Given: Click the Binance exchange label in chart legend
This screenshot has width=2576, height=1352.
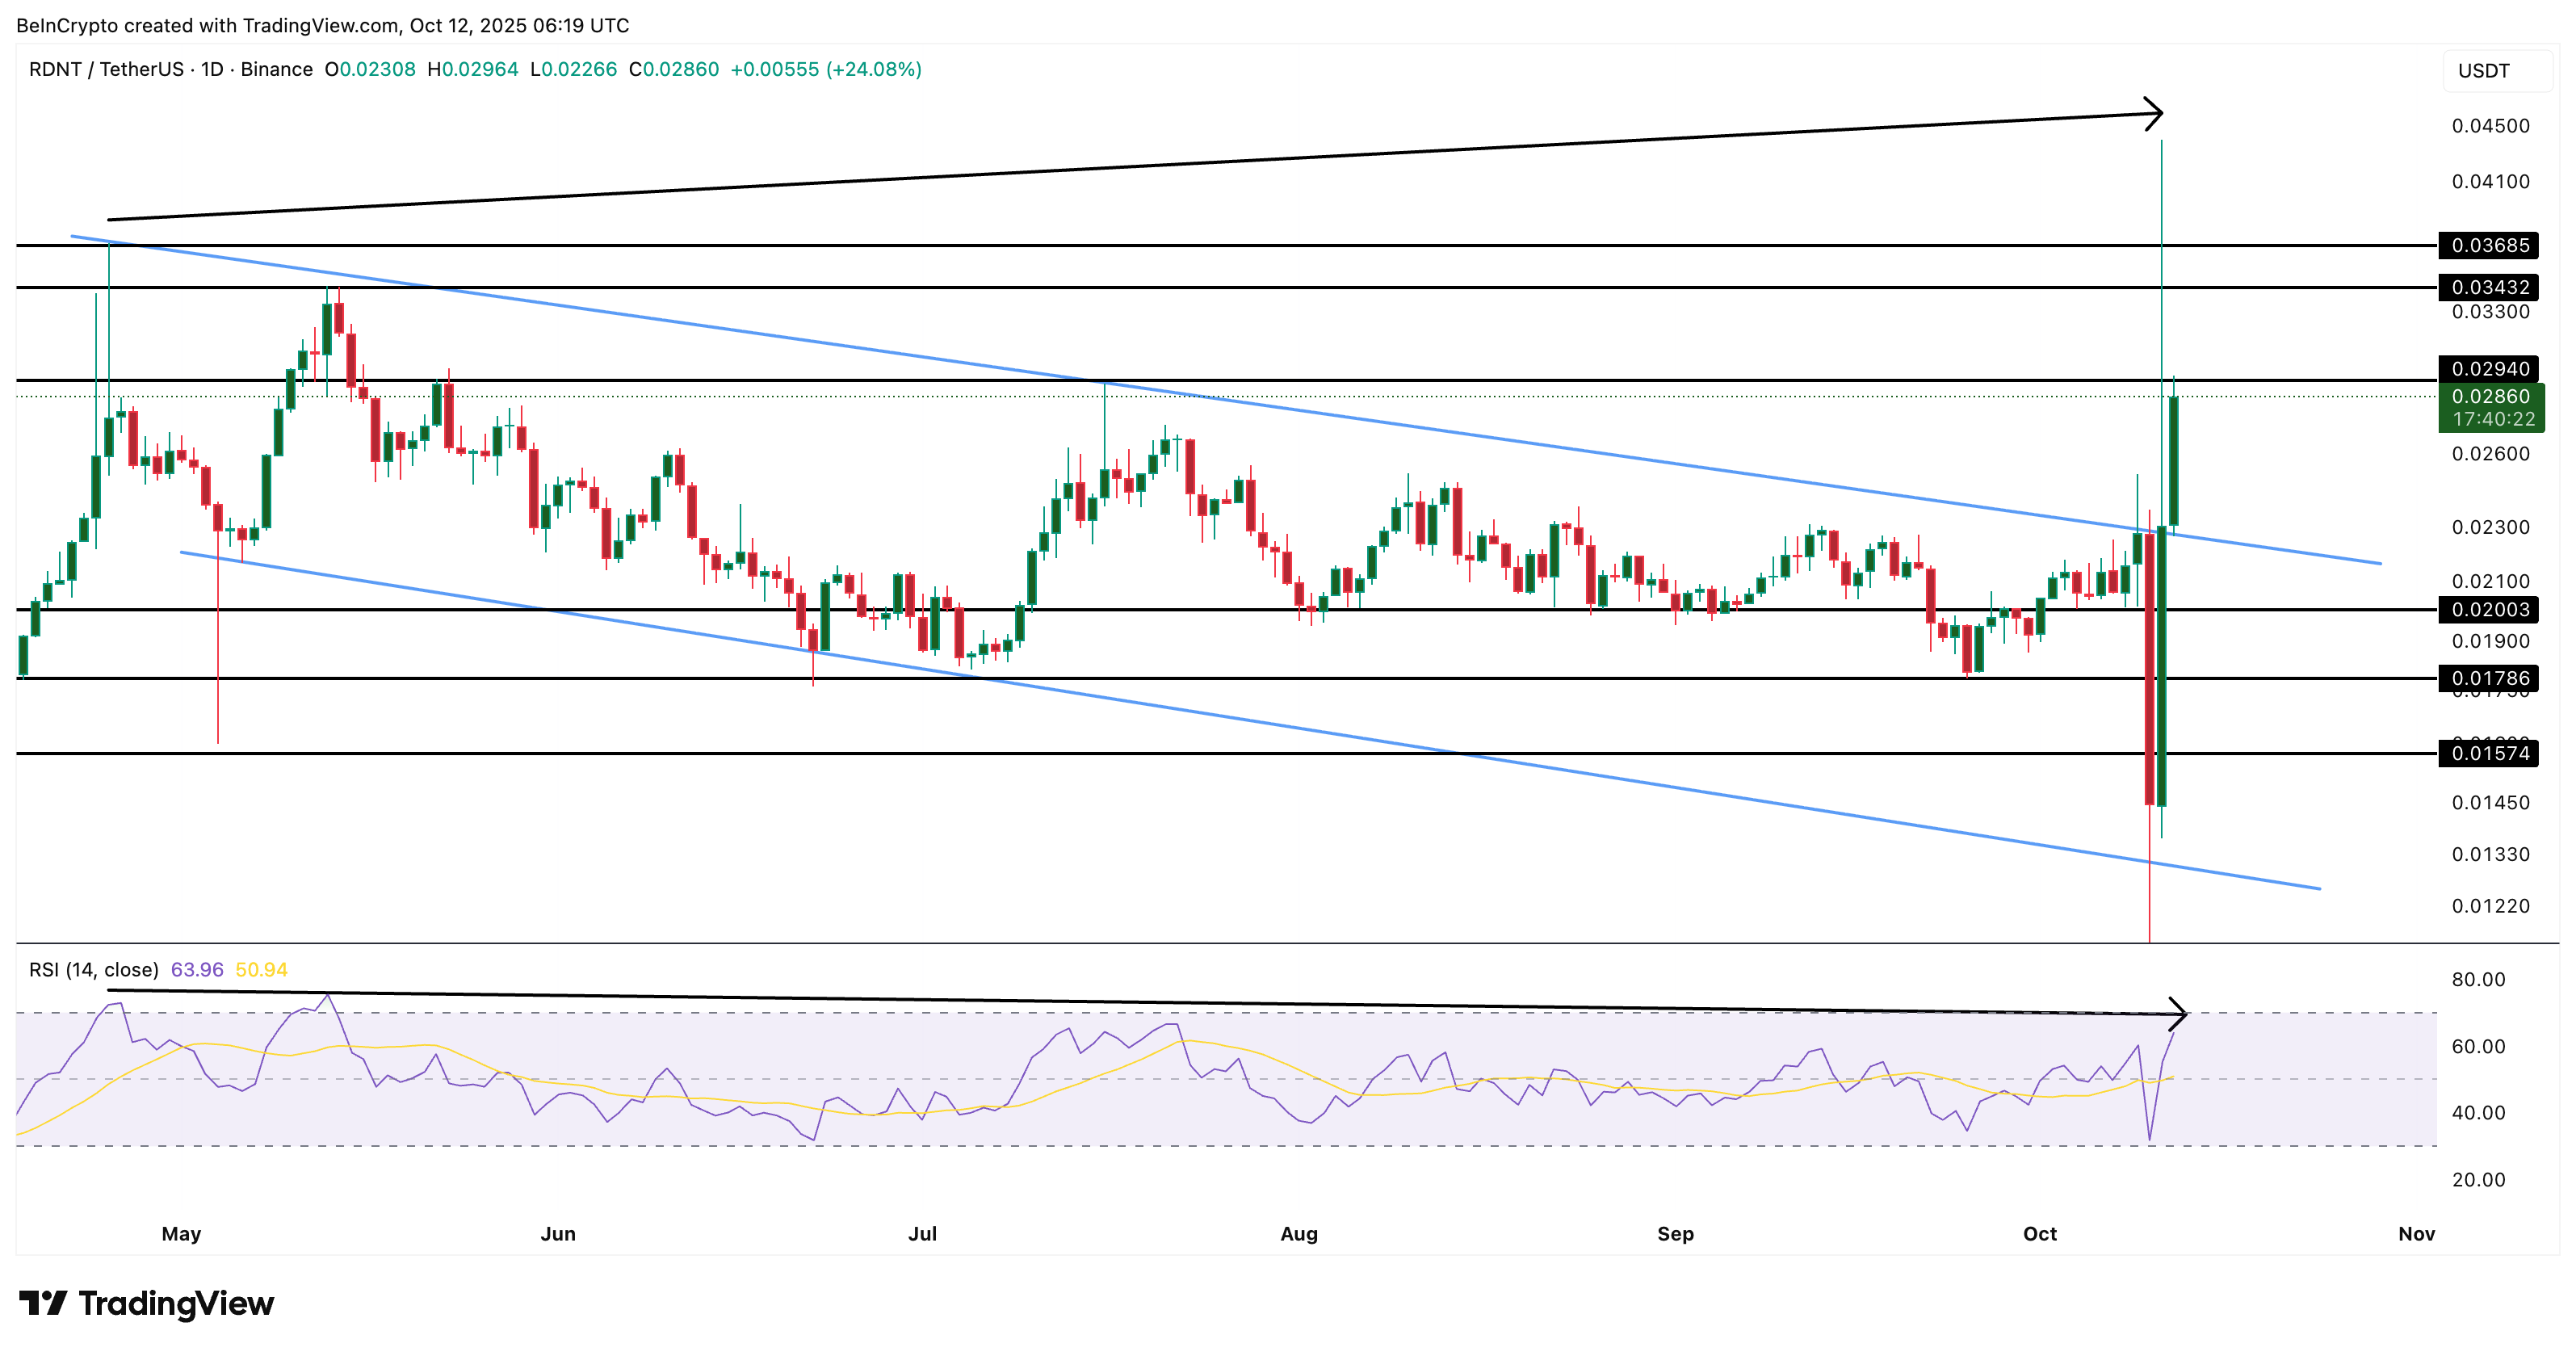Looking at the screenshot, I should click(278, 70).
